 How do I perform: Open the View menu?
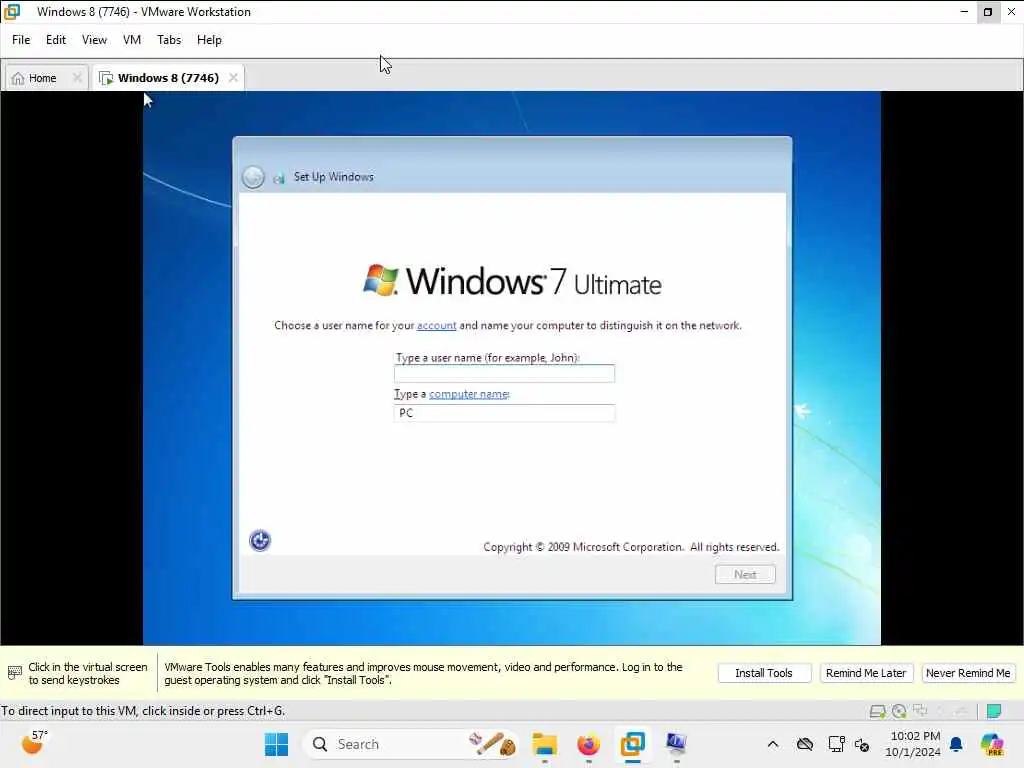tap(94, 40)
